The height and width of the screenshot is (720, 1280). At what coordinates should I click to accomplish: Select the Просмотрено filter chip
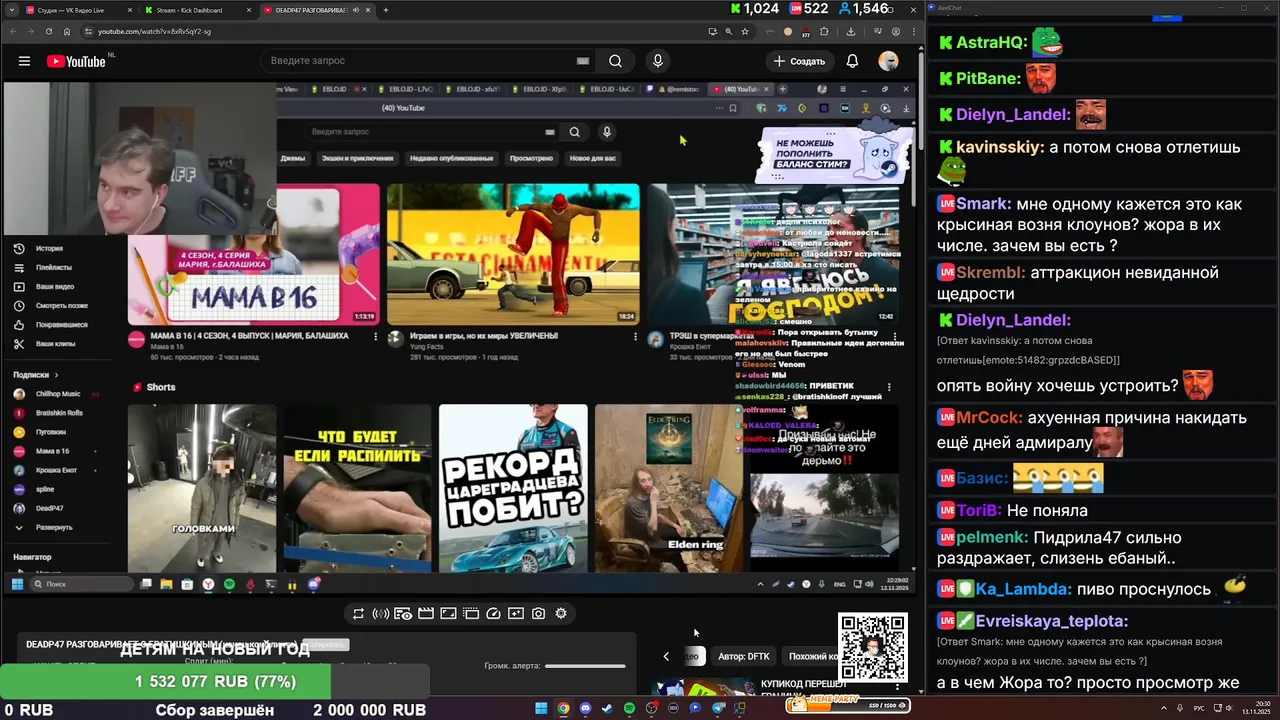point(531,158)
